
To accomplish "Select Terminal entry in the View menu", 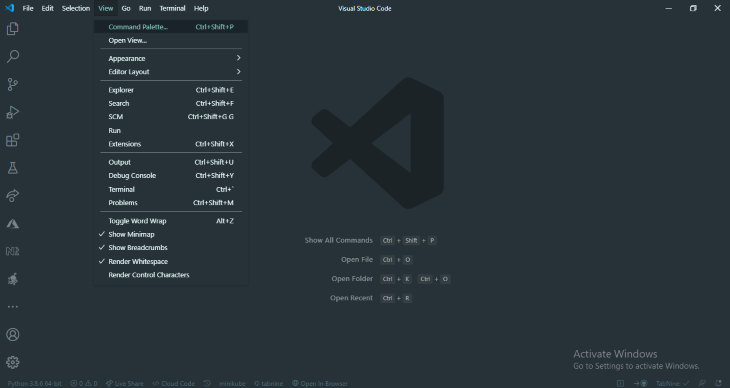I will click(171, 189).
